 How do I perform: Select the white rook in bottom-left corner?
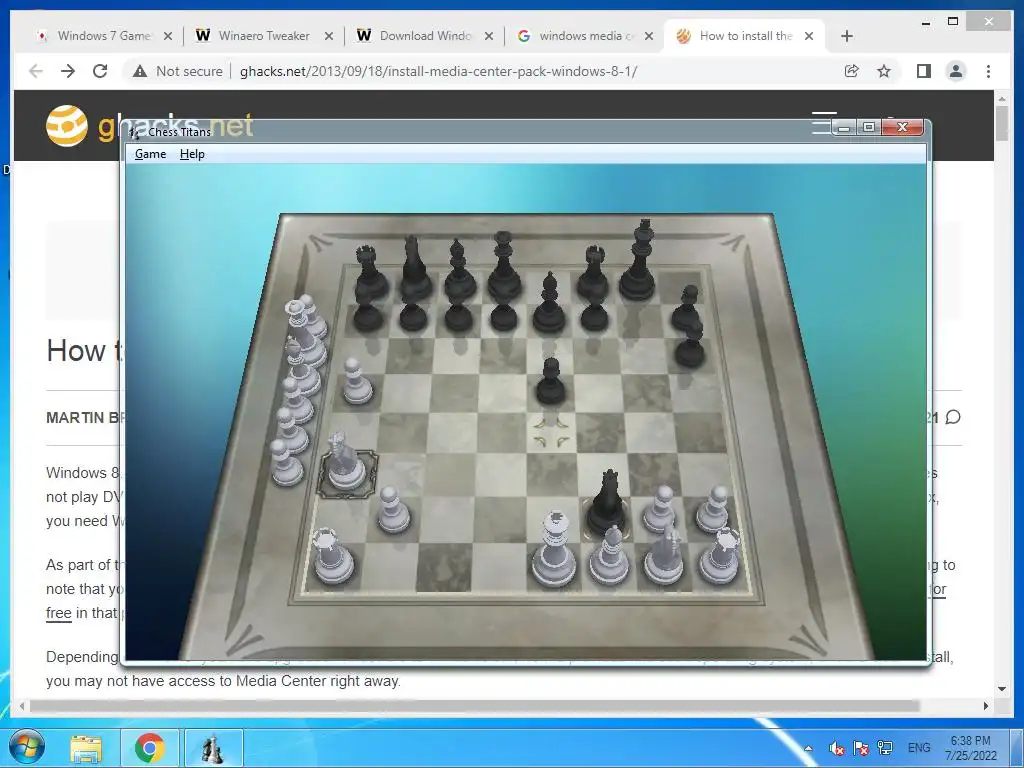click(x=334, y=556)
